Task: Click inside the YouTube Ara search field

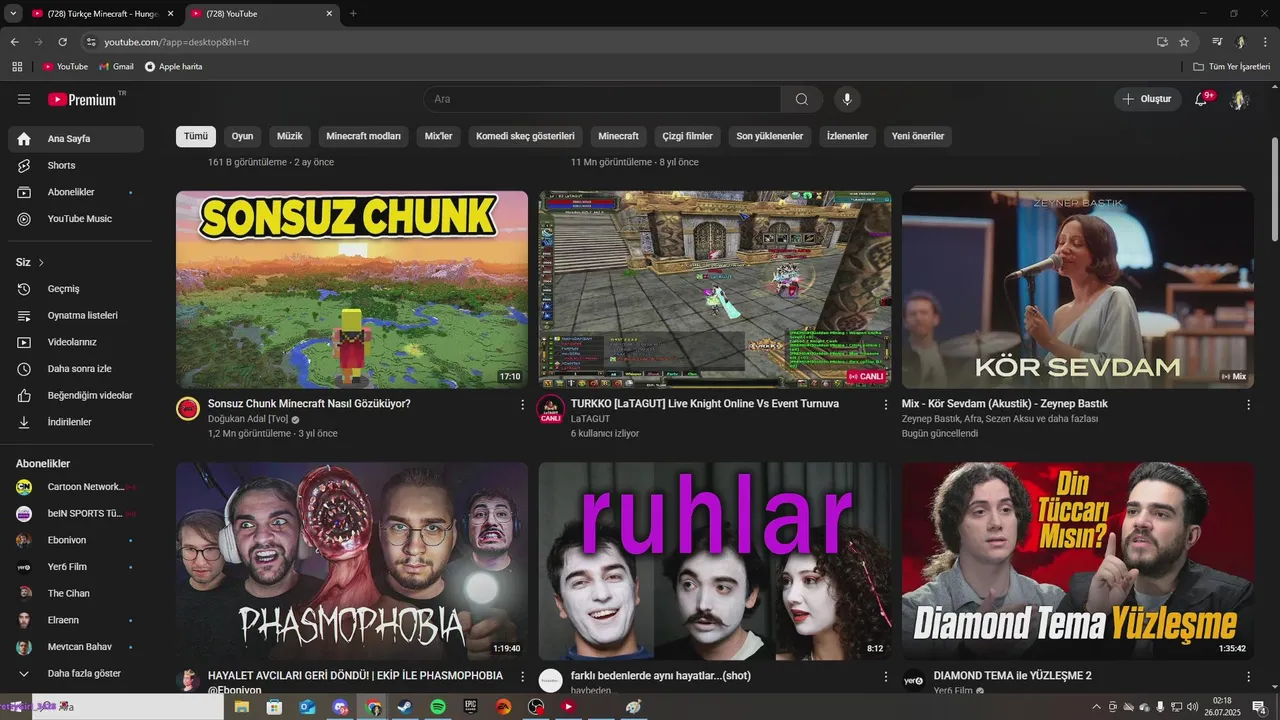Action: (602, 99)
